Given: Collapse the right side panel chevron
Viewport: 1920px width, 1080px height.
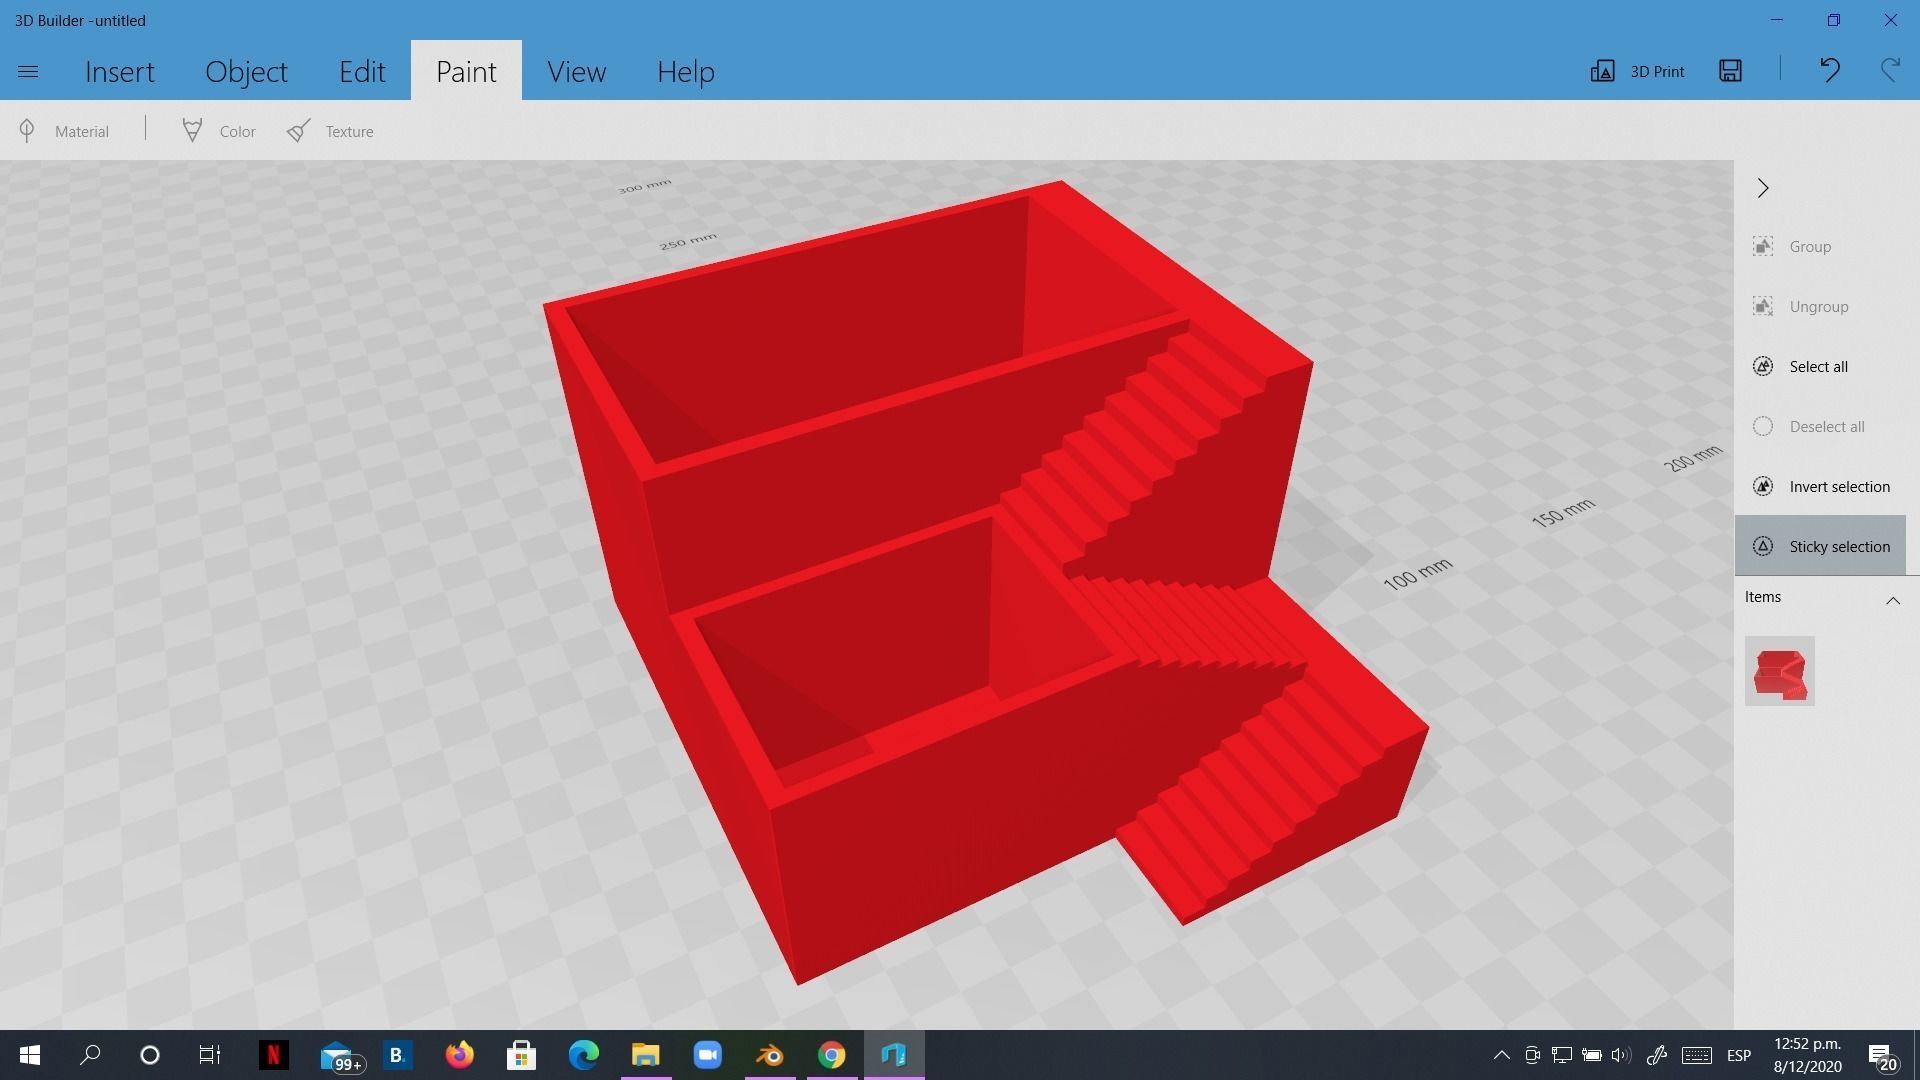Looking at the screenshot, I should point(1763,188).
